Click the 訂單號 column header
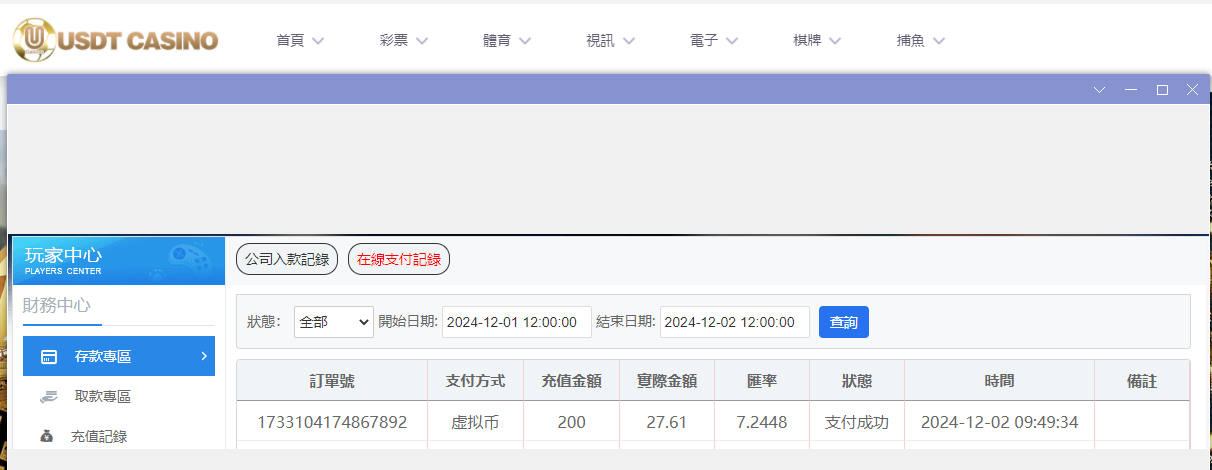This screenshot has width=1212, height=470. [332, 381]
